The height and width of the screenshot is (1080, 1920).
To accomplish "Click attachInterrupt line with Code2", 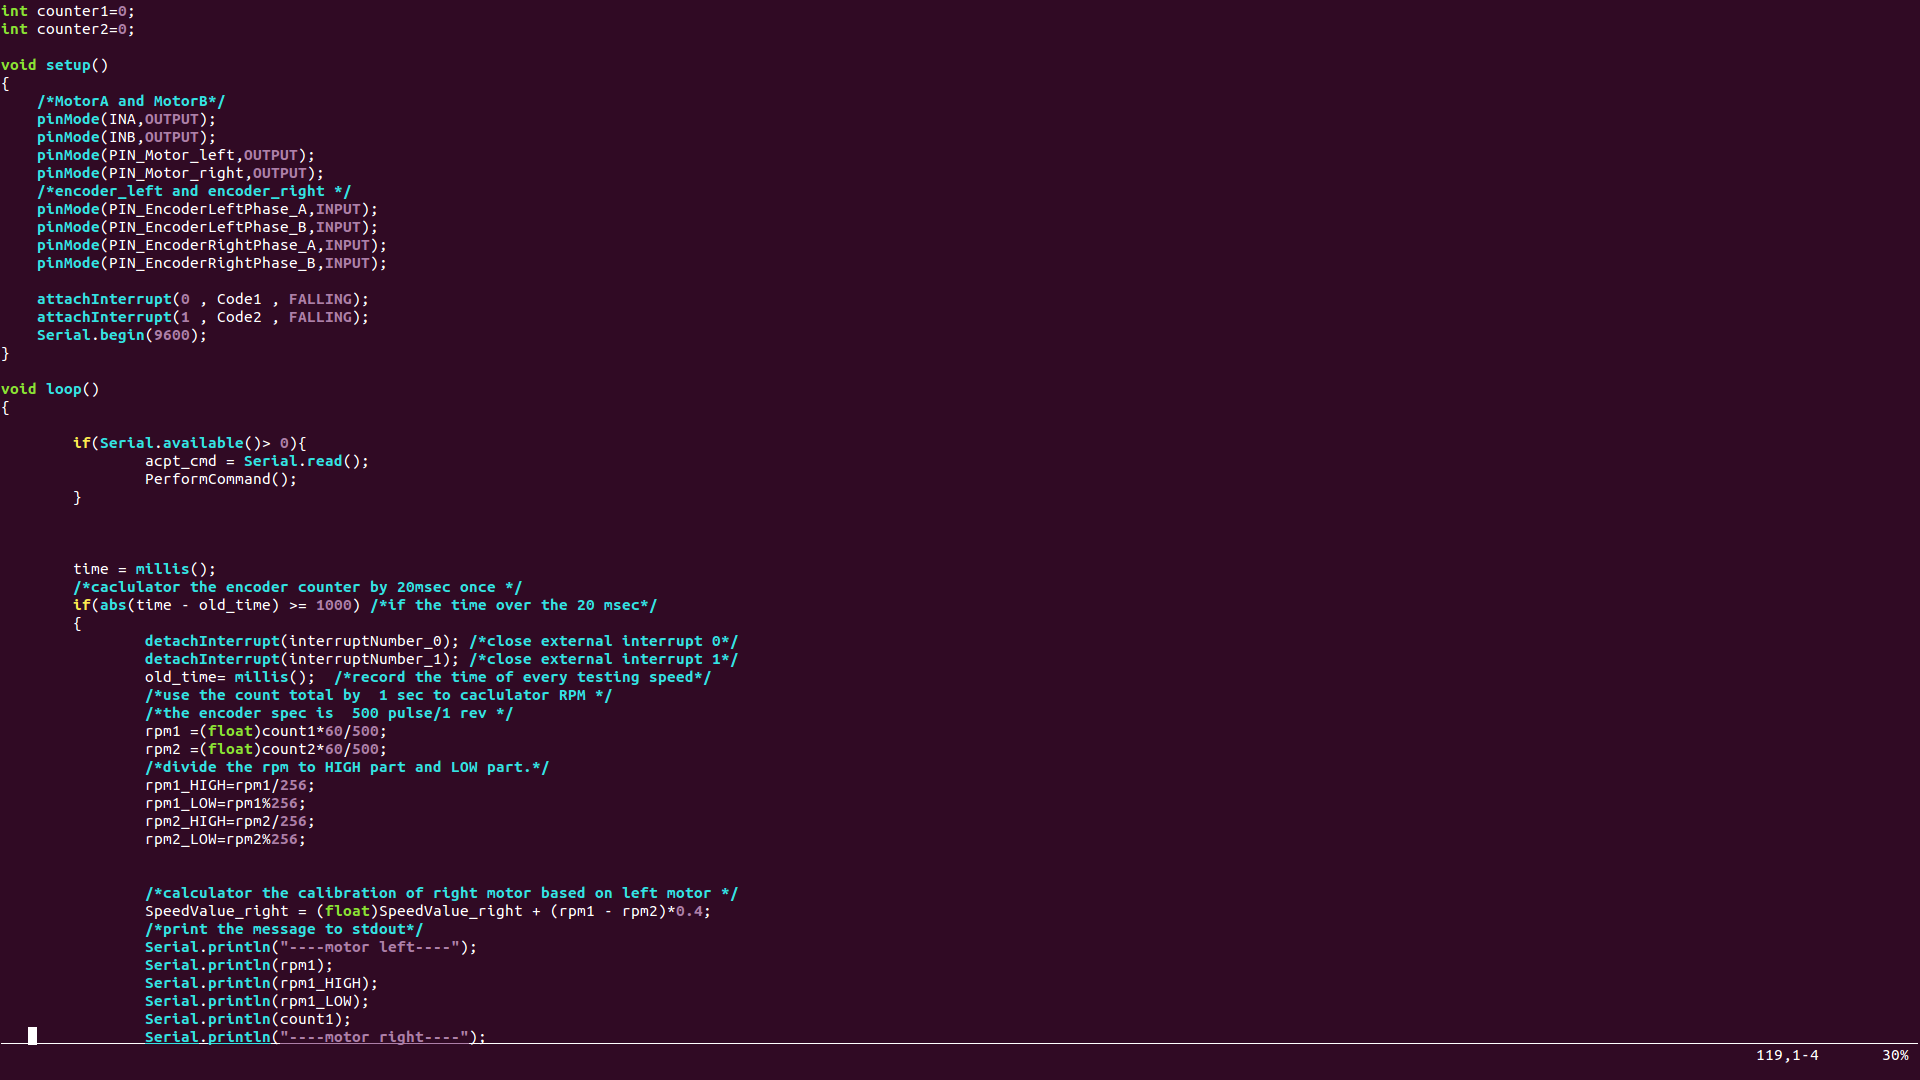I will point(202,317).
